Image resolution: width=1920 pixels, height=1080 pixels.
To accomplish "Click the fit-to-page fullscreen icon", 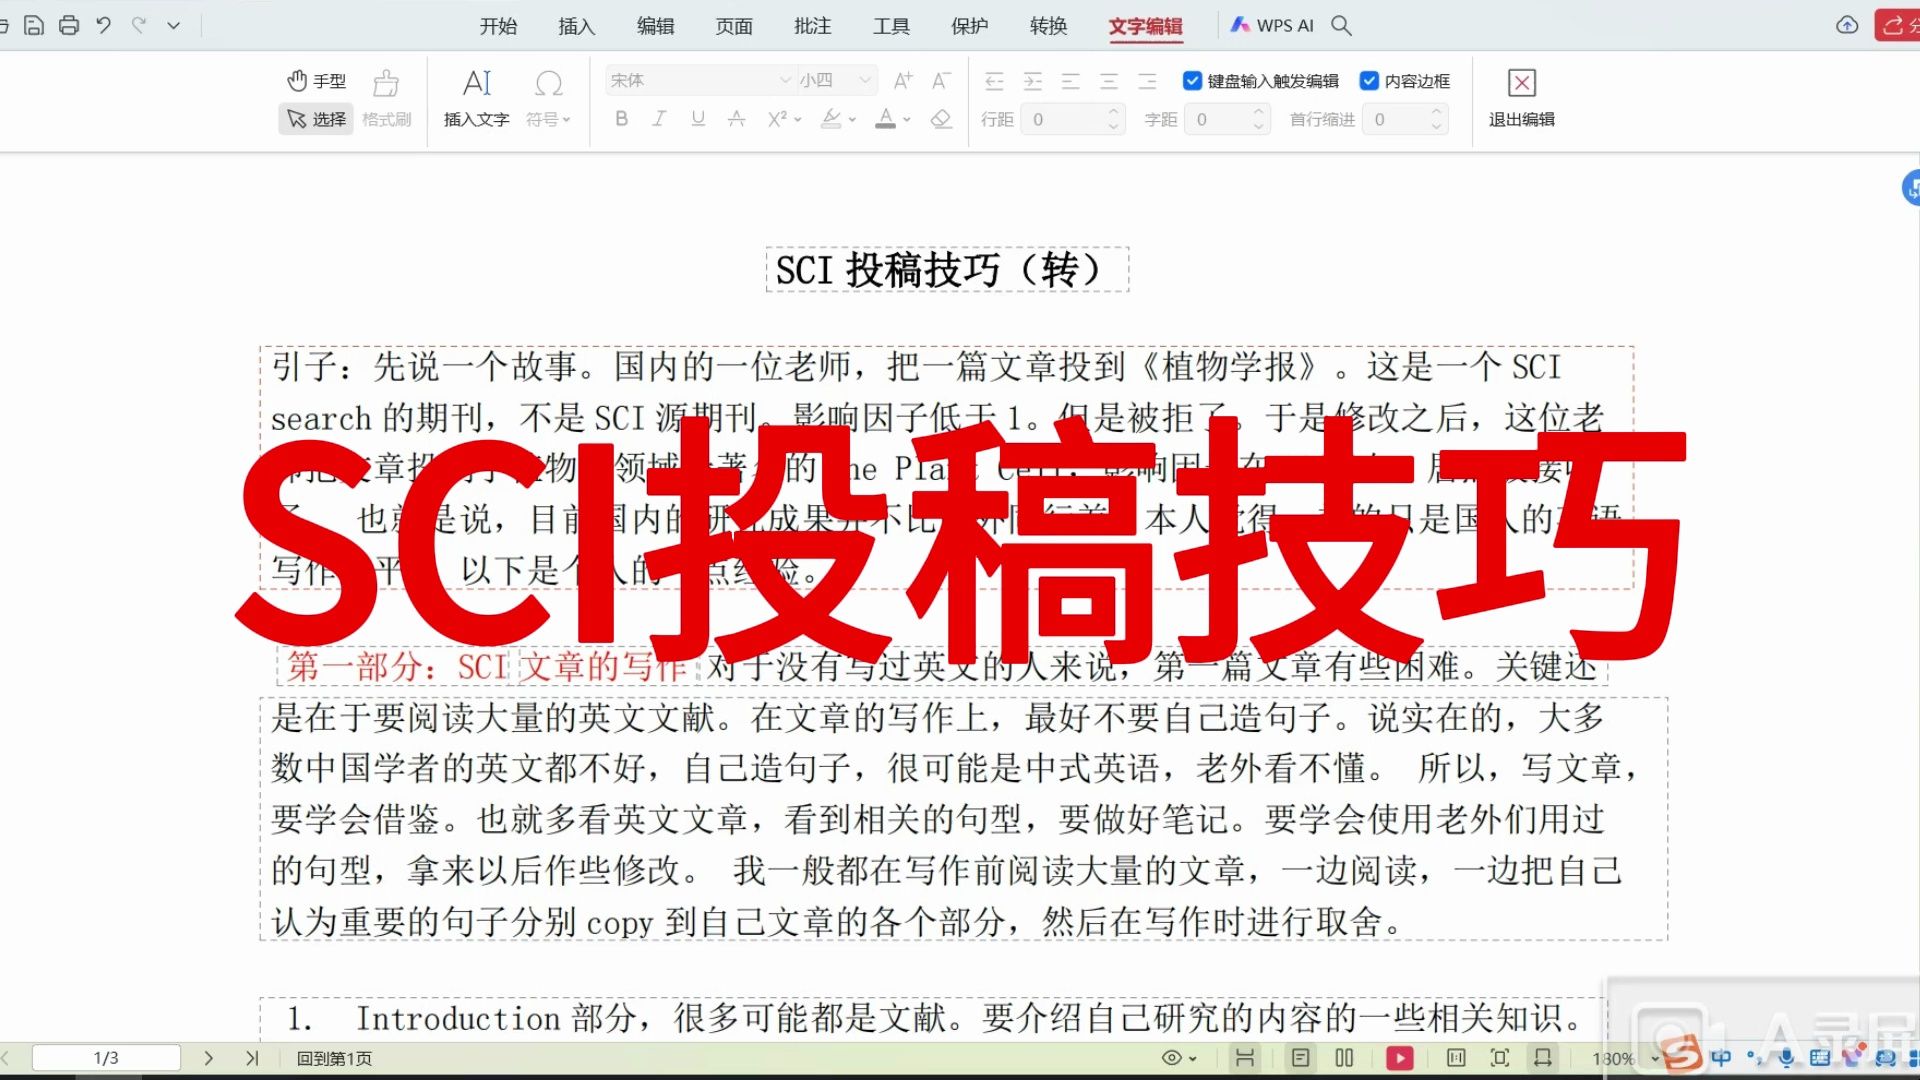I will click(x=1500, y=1057).
